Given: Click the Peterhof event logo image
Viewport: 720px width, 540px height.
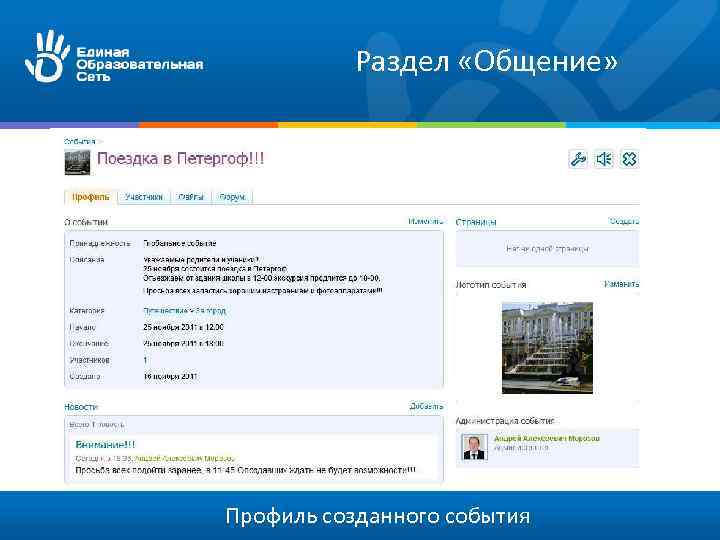Looking at the screenshot, I should [547, 348].
